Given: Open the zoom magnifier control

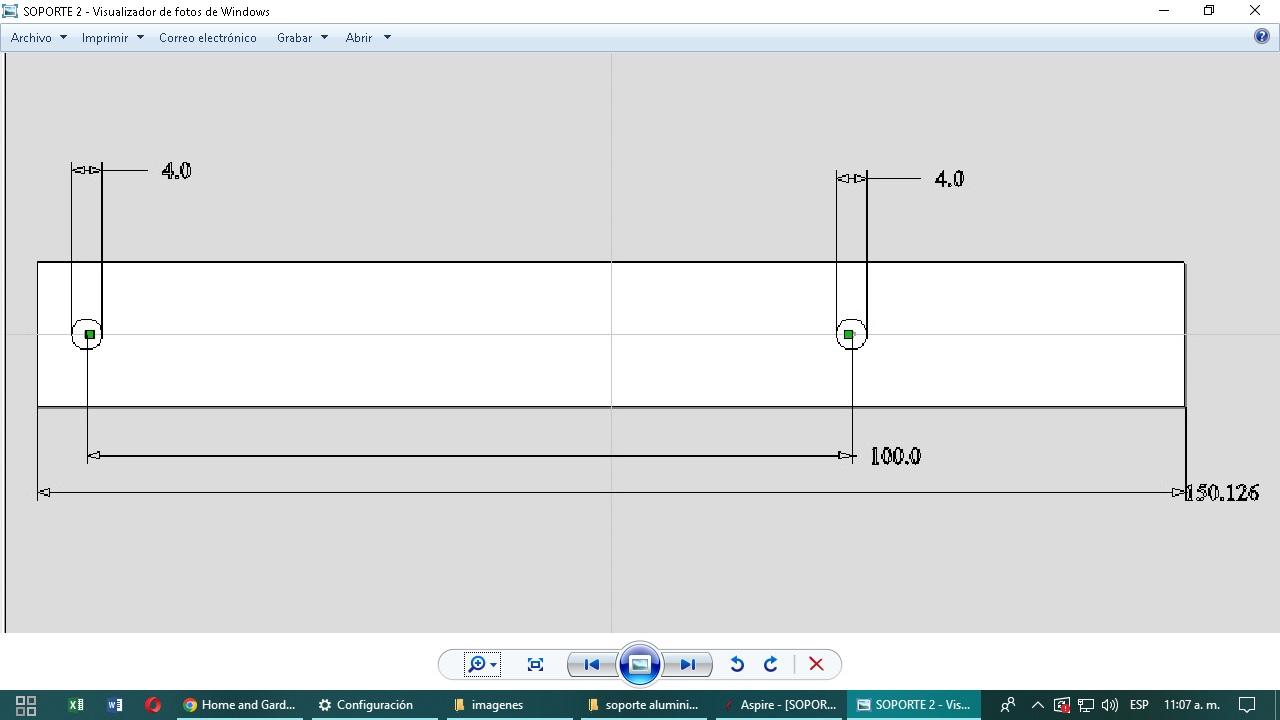Looking at the screenshot, I should click(477, 664).
